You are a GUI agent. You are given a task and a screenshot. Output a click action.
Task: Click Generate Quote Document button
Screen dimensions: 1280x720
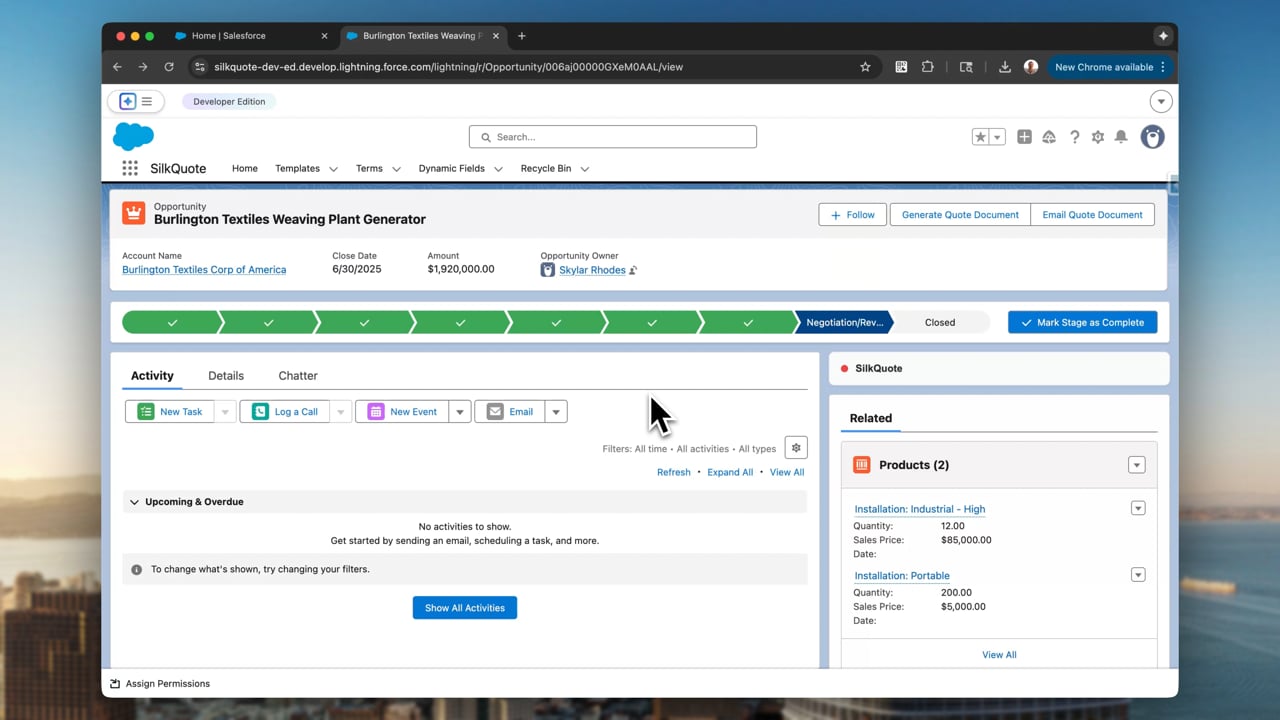pyautogui.click(x=960, y=215)
